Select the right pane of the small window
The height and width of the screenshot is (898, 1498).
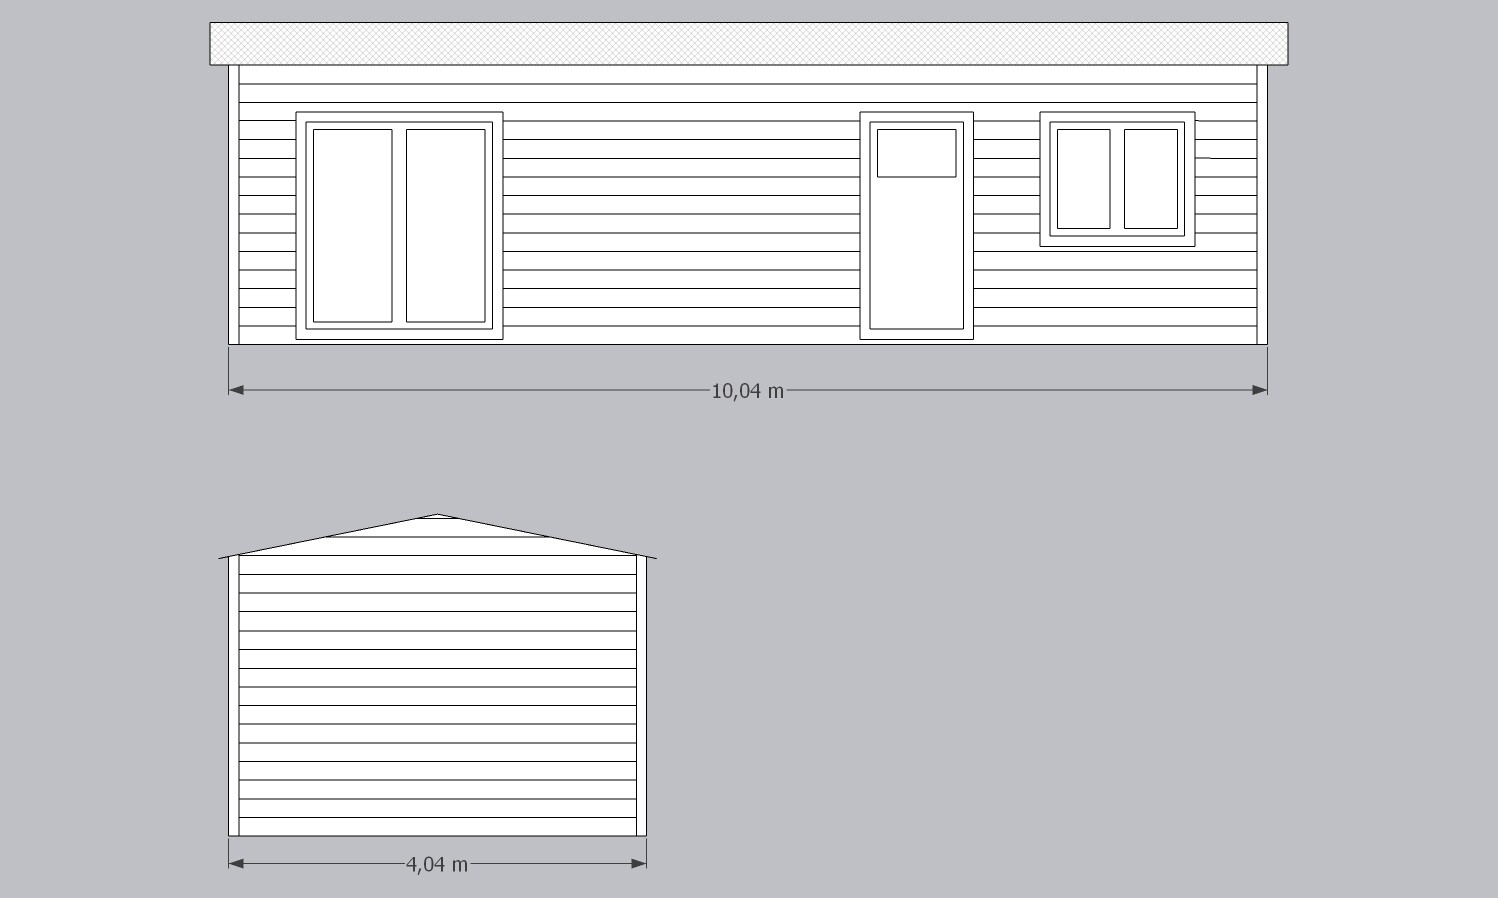[1150, 179]
